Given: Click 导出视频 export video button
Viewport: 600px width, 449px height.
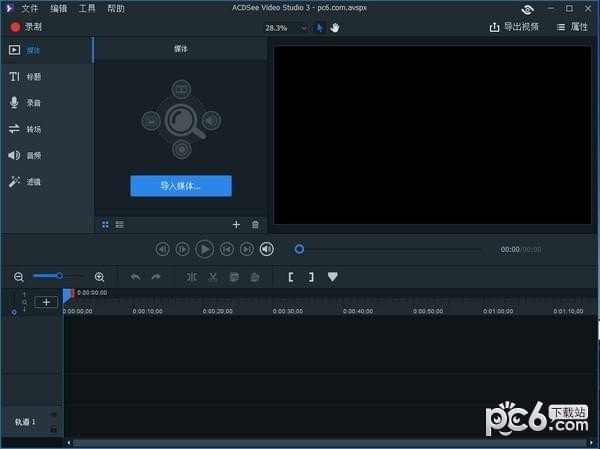Looking at the screenshot, I should point(514,27).
